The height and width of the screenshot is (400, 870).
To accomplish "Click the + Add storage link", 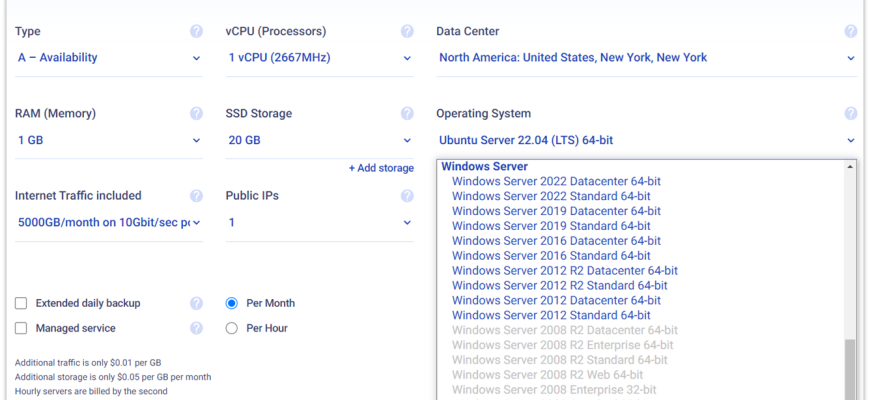I will 381,168.
